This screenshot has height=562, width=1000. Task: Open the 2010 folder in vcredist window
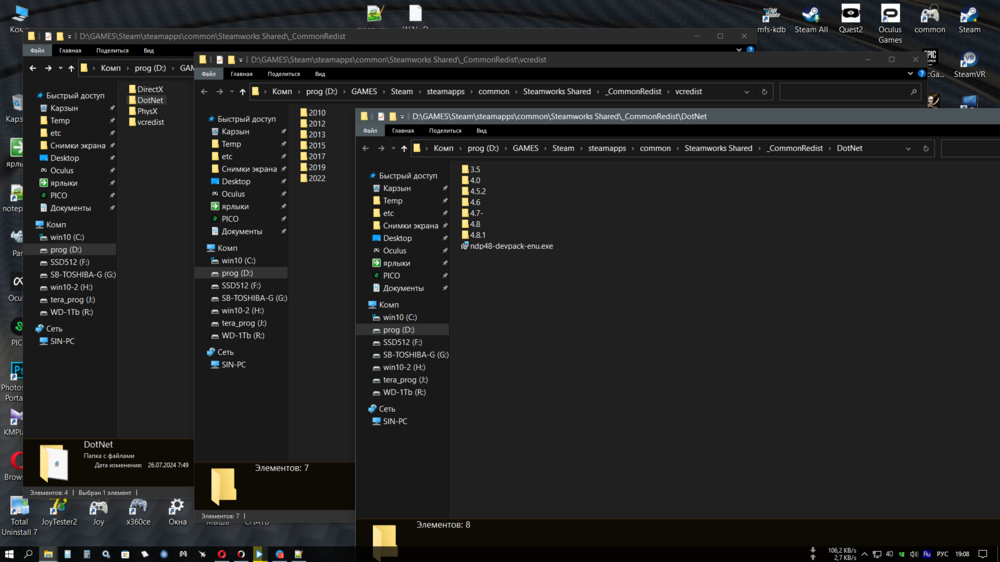click(x=312, y=113)
